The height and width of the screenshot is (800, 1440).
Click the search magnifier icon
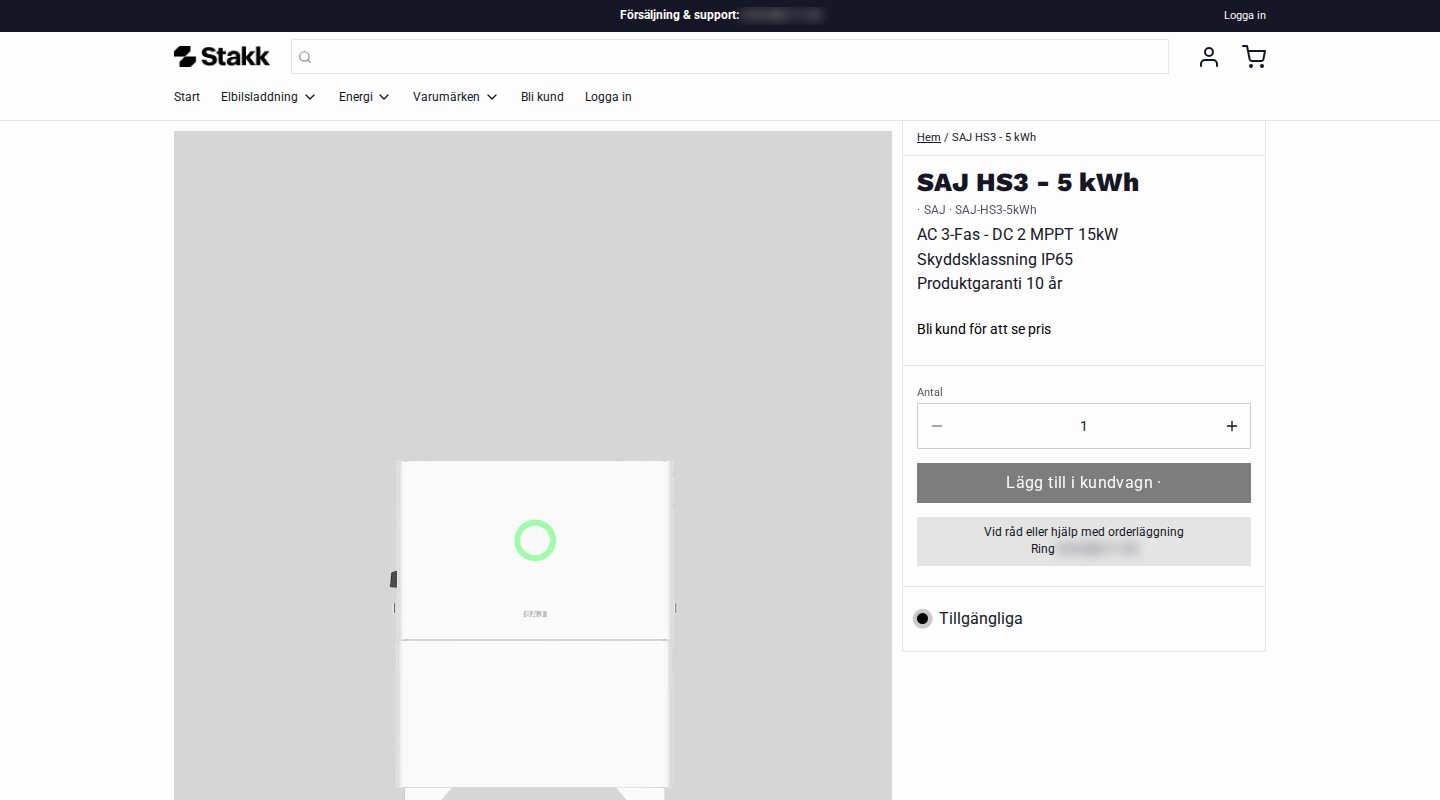click(306, 57)
